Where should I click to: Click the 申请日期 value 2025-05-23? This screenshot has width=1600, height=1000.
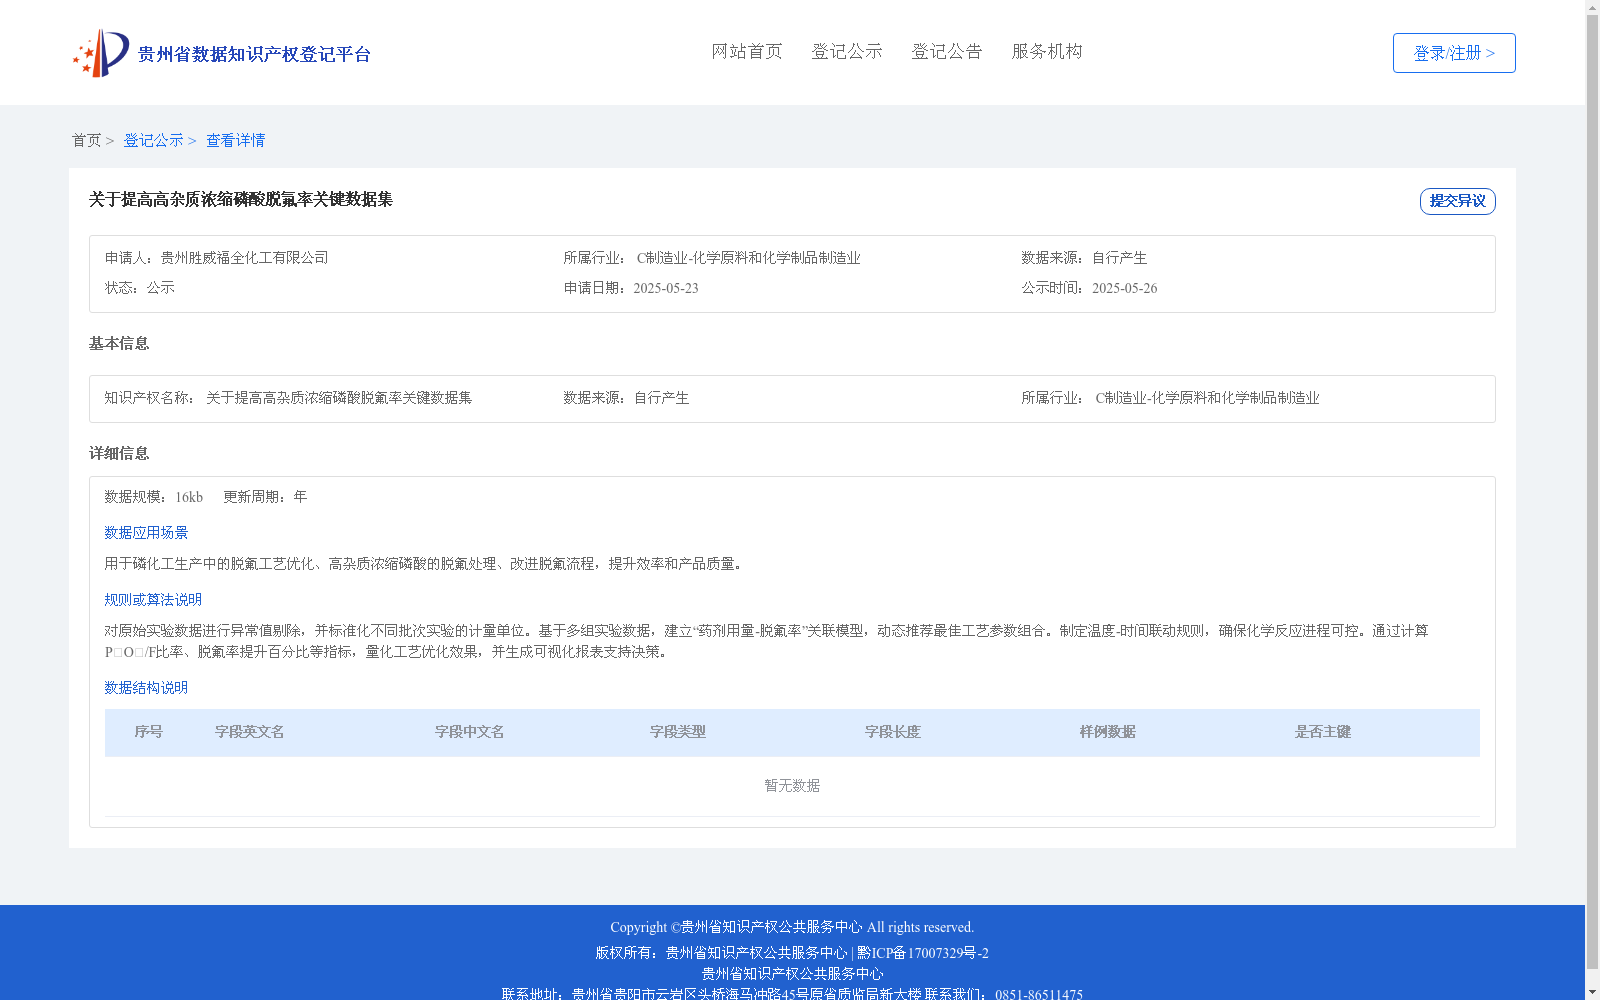pos(666,288)
